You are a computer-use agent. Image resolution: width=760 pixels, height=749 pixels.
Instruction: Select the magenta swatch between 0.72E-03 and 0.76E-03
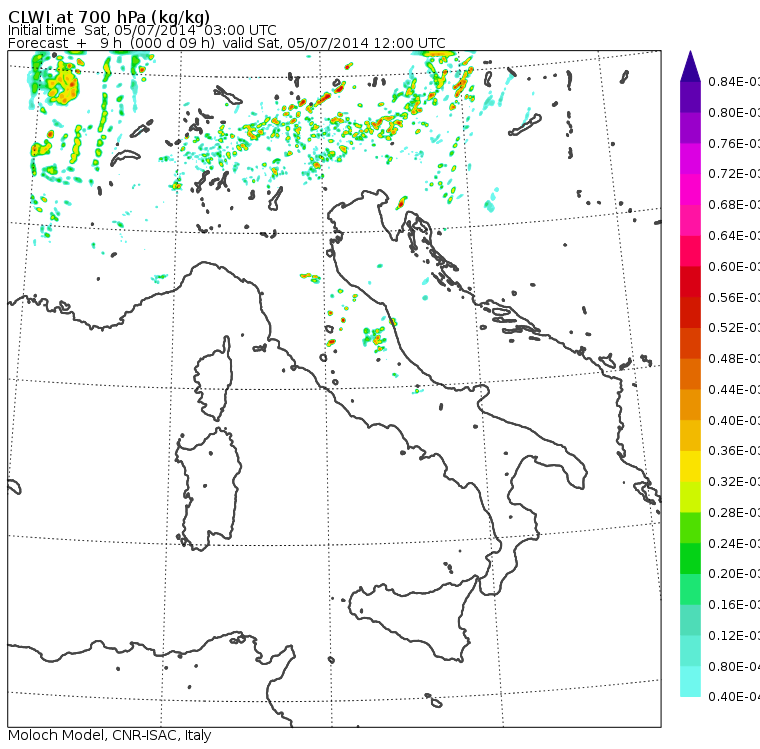690,159
